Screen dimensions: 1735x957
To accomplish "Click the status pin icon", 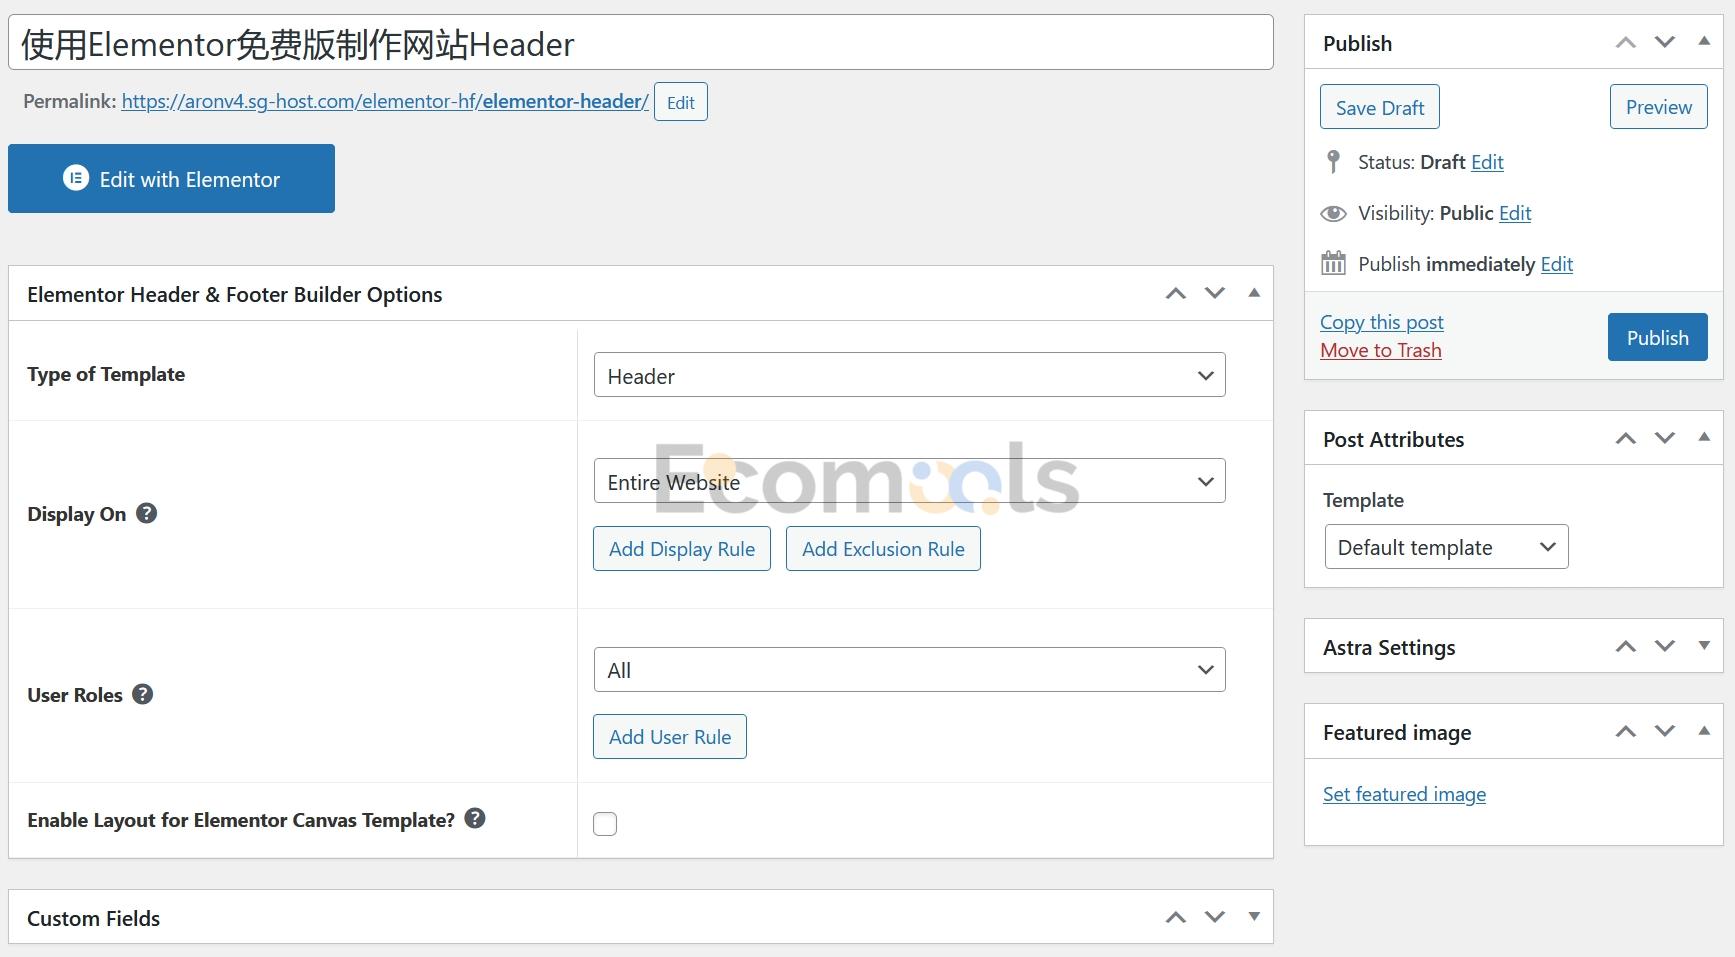I will (1333, 162).
